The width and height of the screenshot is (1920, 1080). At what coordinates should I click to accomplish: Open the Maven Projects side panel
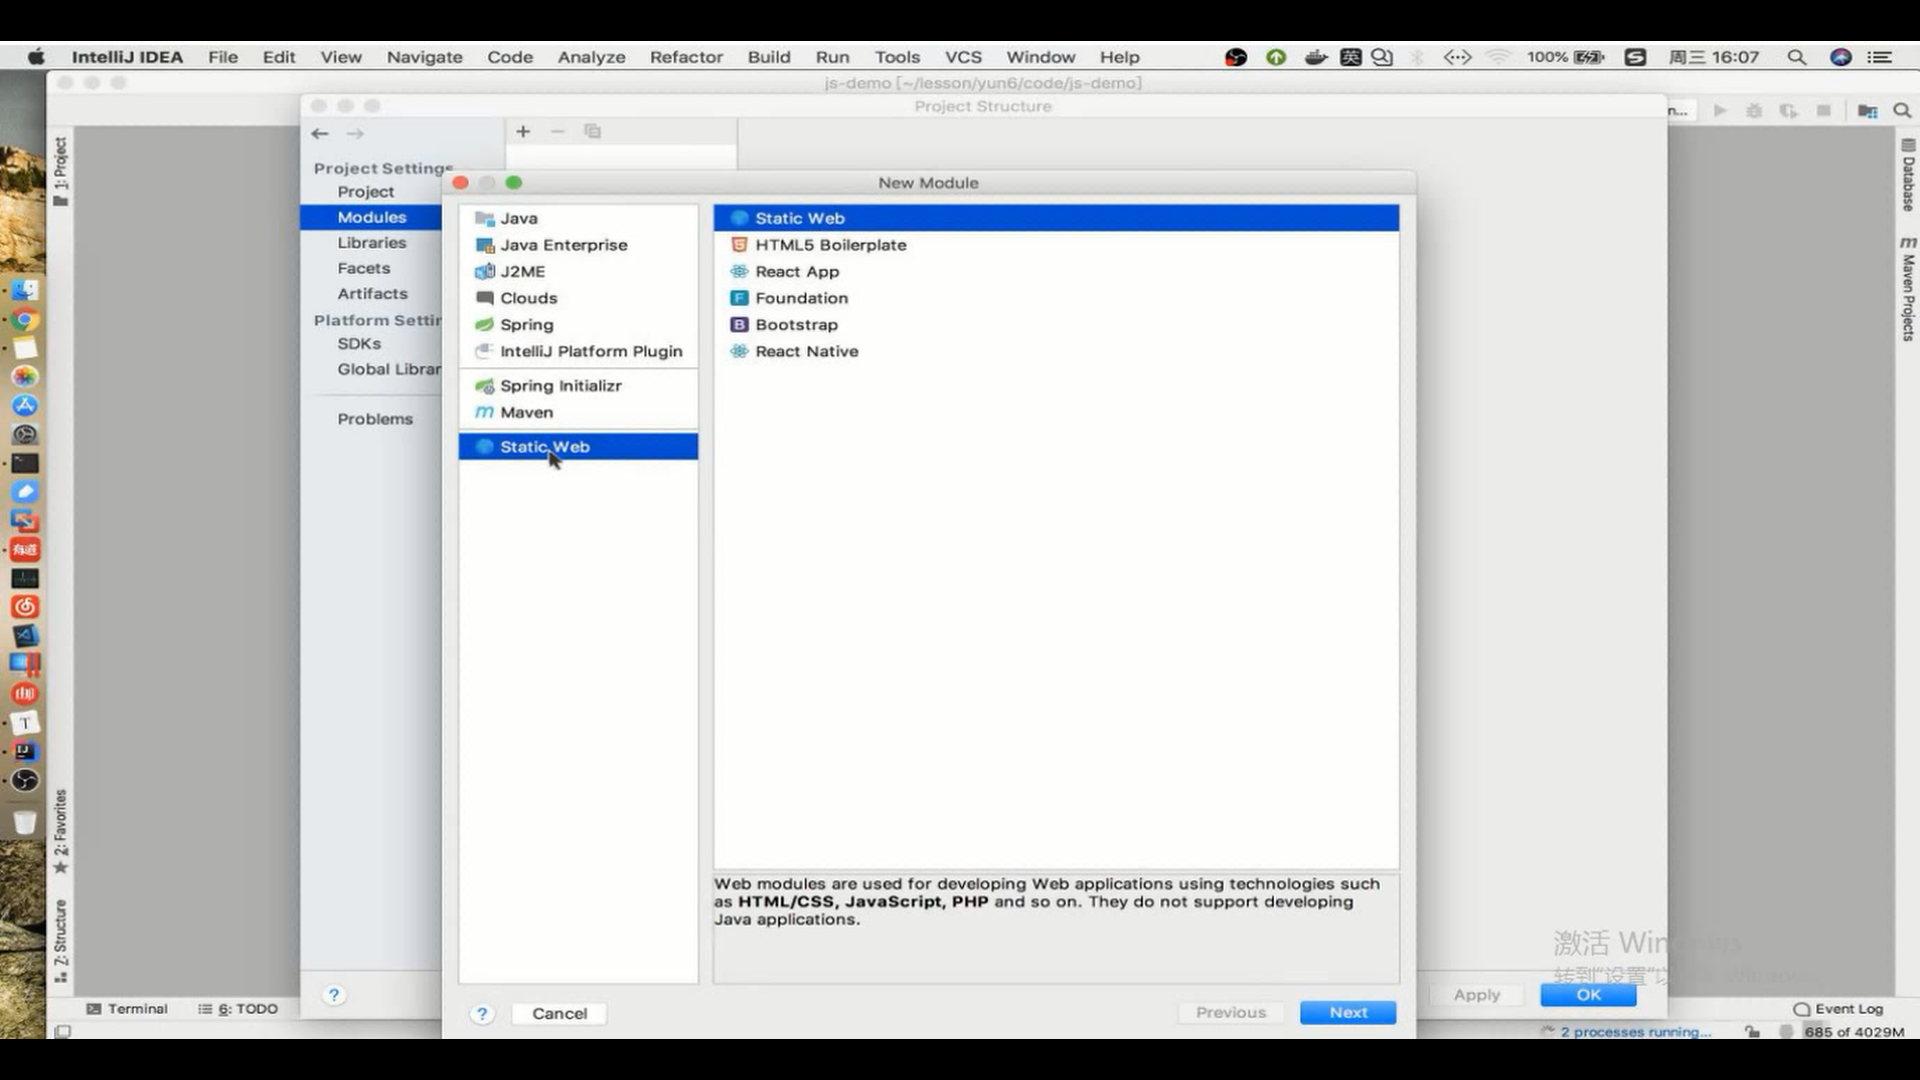(1908, 290)
